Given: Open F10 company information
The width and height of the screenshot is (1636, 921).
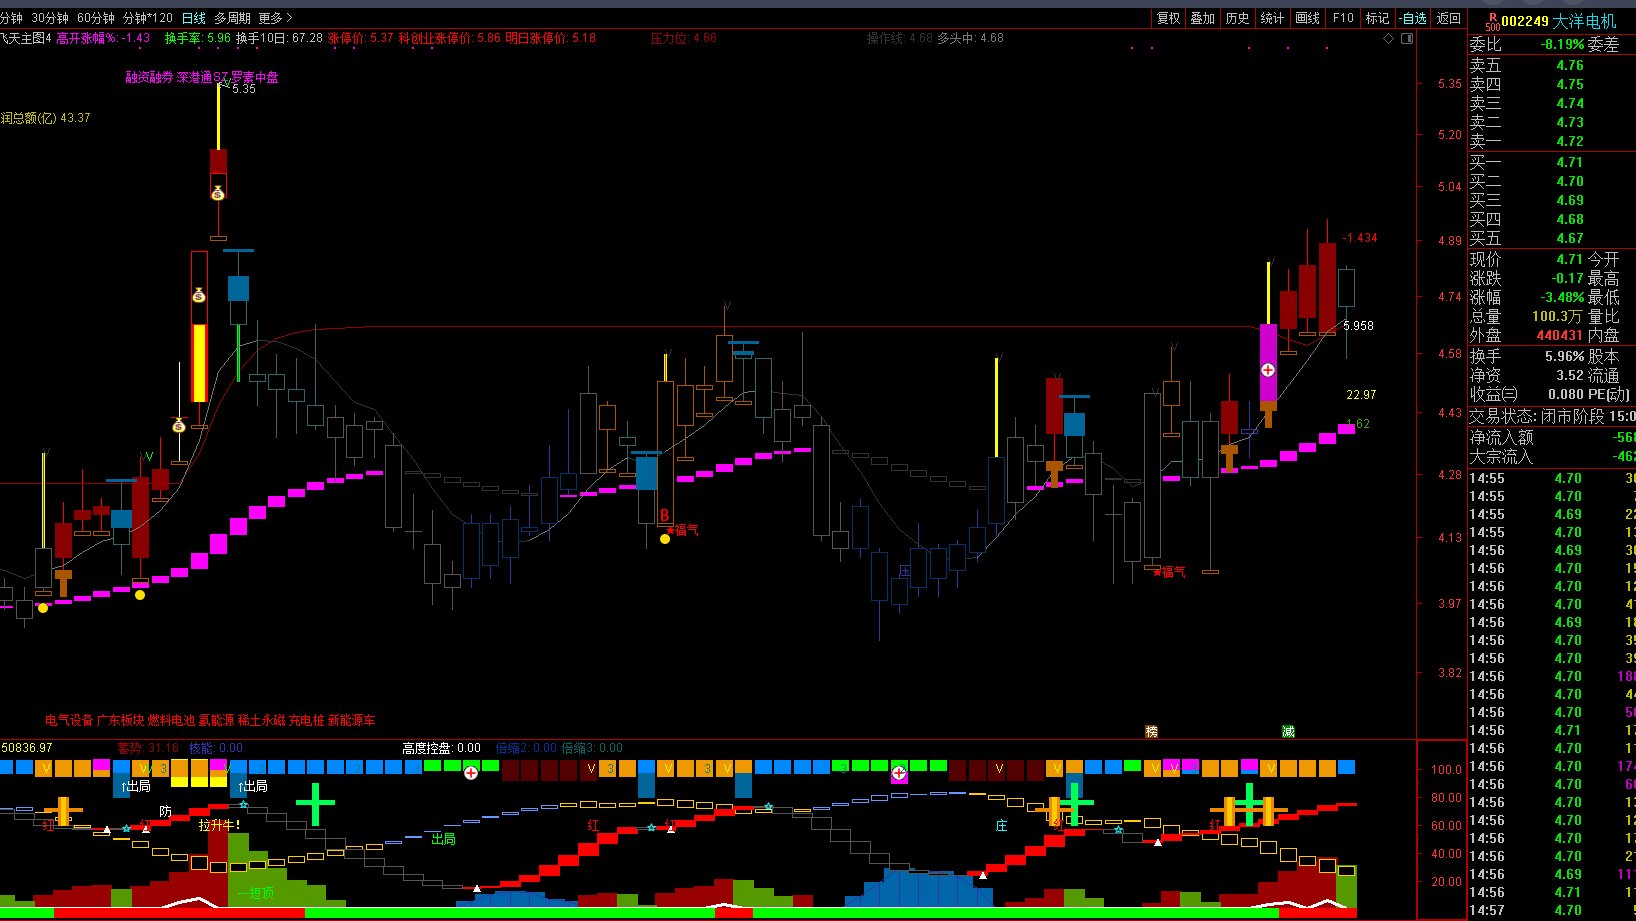Looking at the screenshot, I should [x=1343, y=18].
